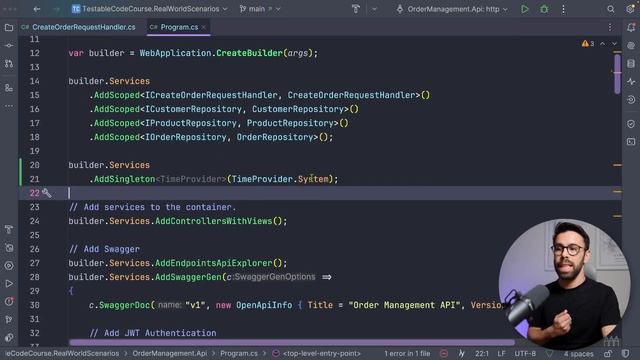
Task: Click the Build hammer icon in toolbar
Action: point(356,9)
